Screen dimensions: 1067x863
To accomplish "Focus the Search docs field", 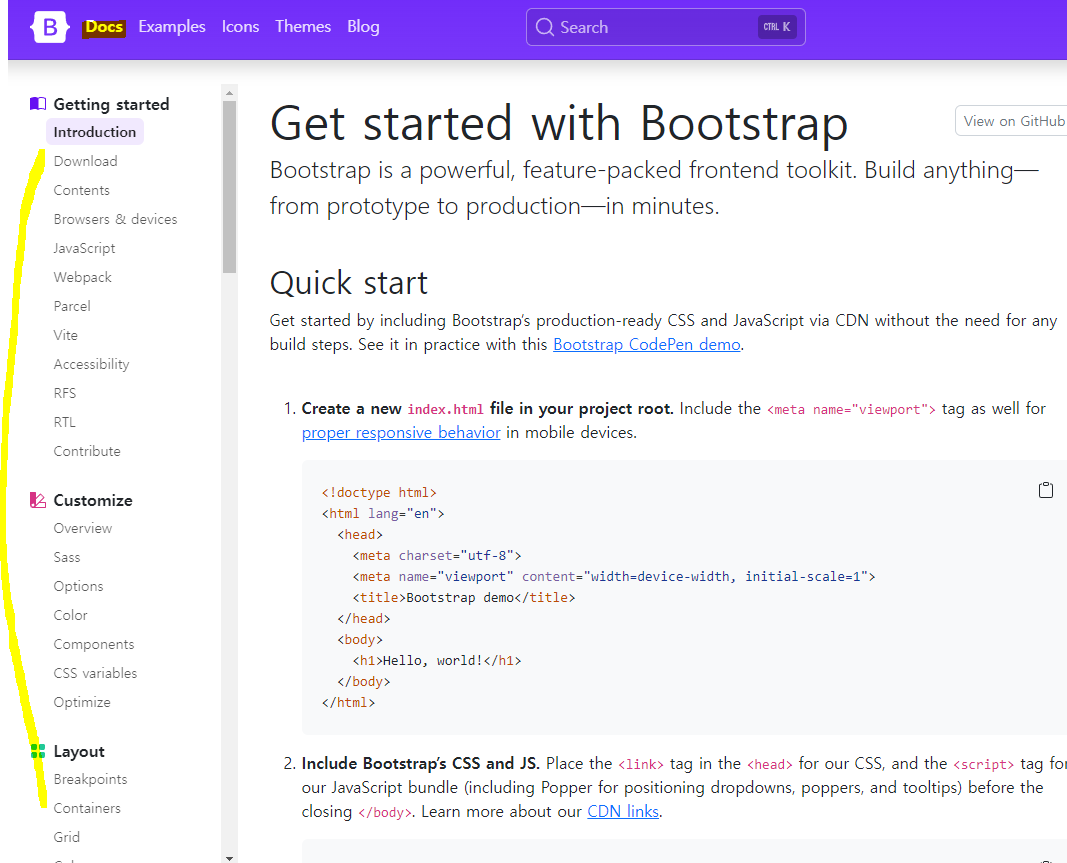I will click(x=666, y=27).
